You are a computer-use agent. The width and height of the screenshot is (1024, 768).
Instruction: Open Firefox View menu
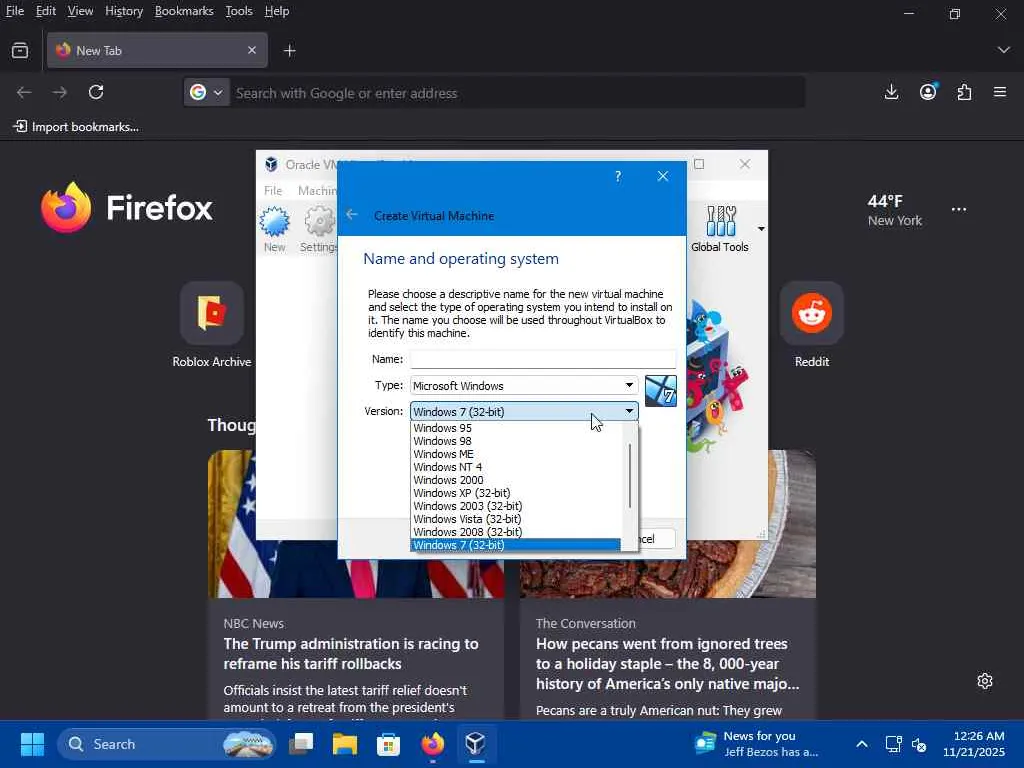pos(80,11)
